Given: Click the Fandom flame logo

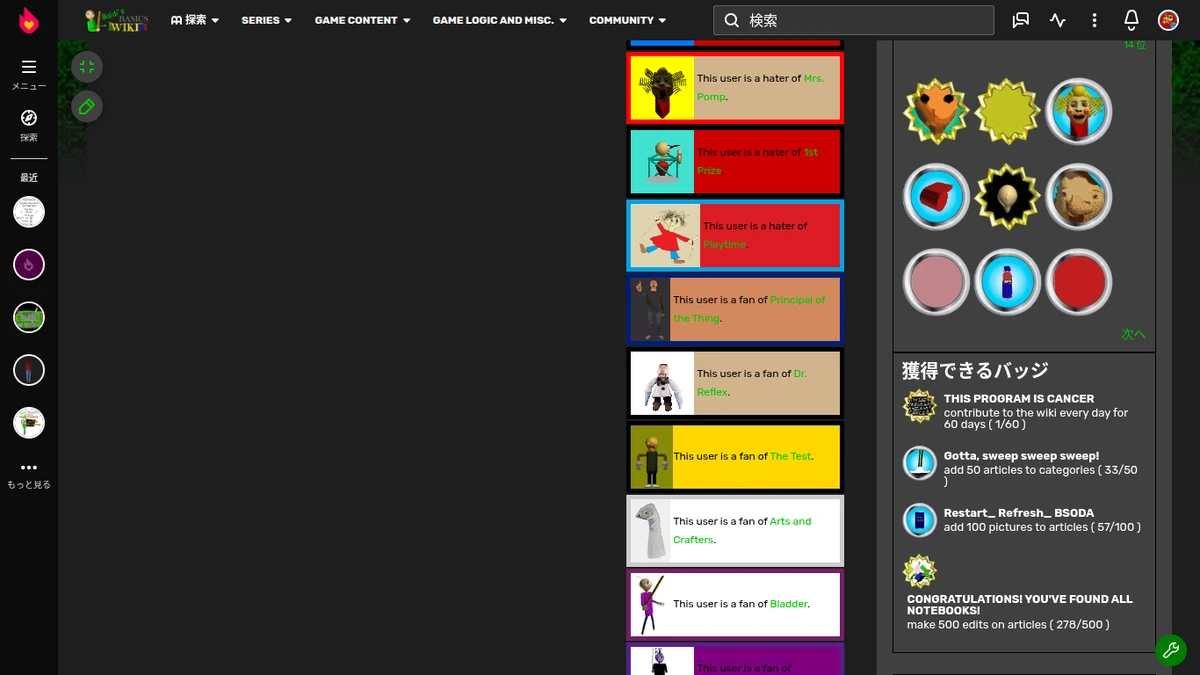Looking at the screenshot, I should 28,20.
